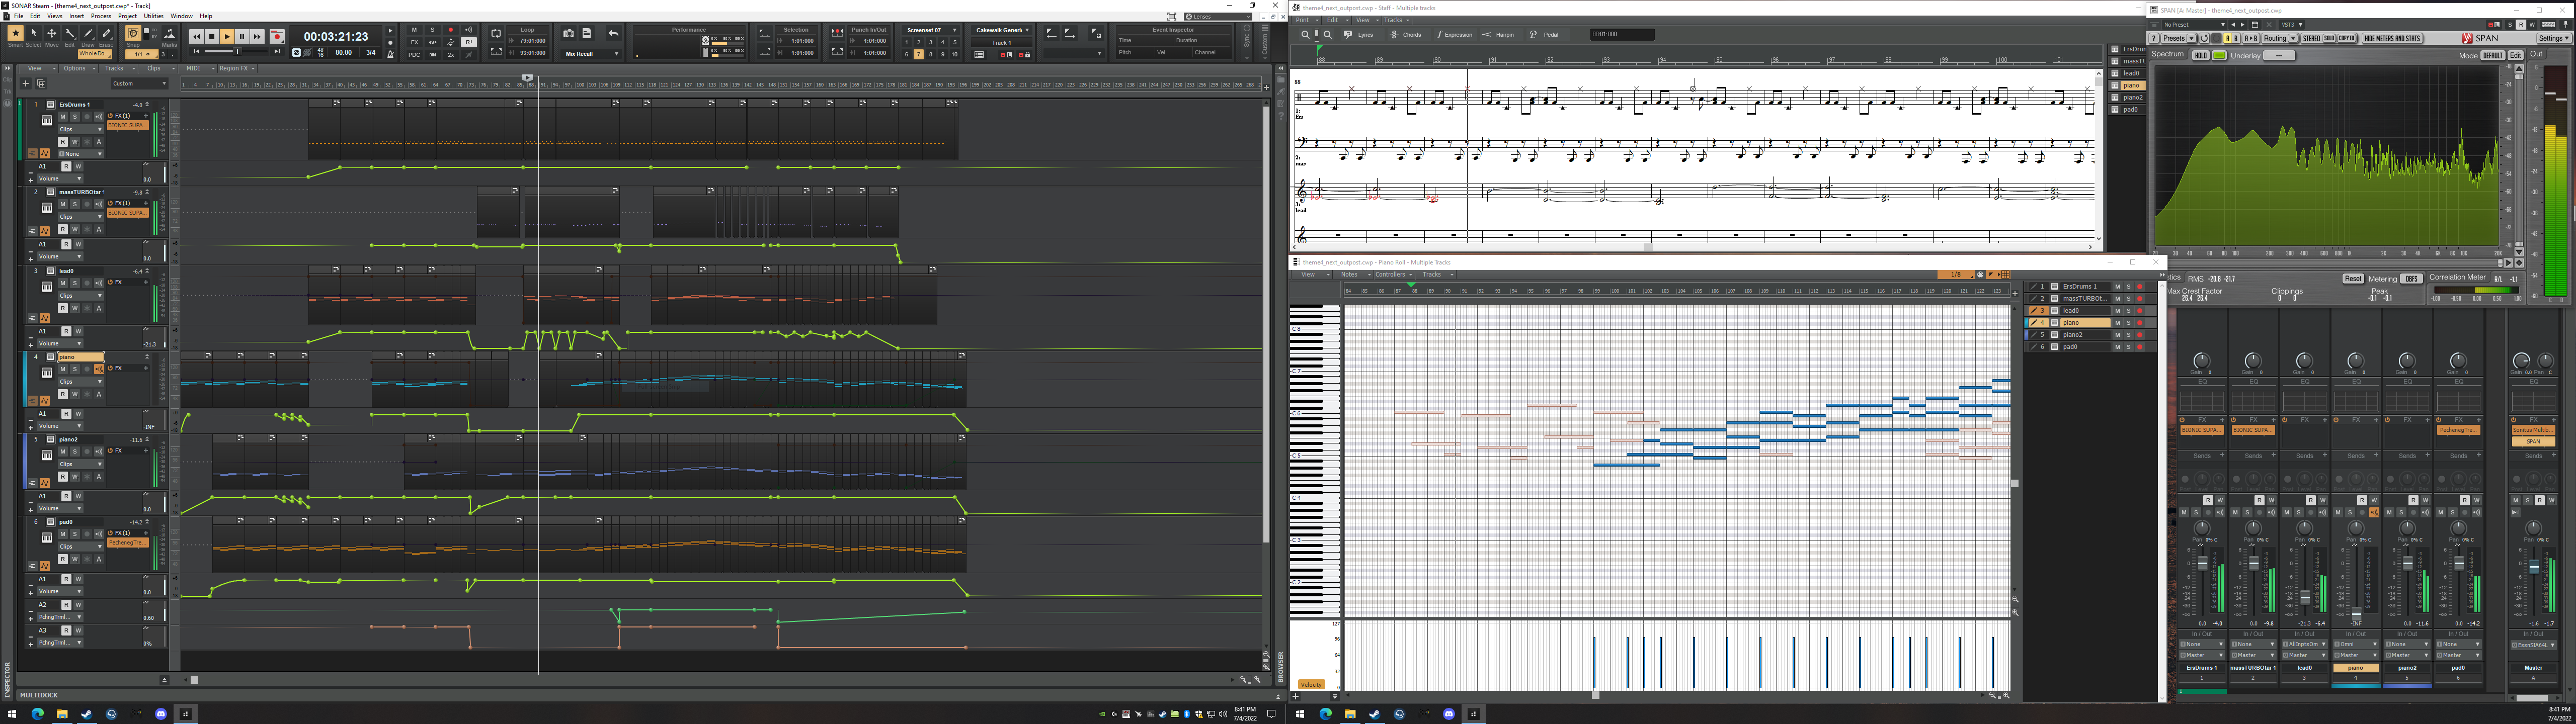Stop playback with the Stop button
Viewport: 2576px width, 724px height.
[x=212, y=37]
